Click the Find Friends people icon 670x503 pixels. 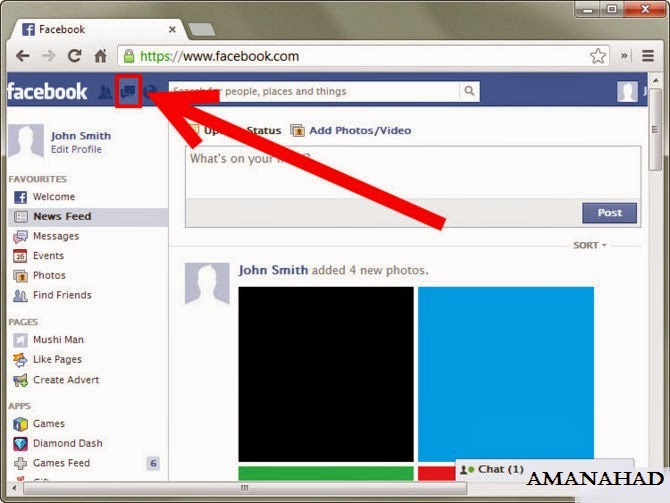pos(20,296)
